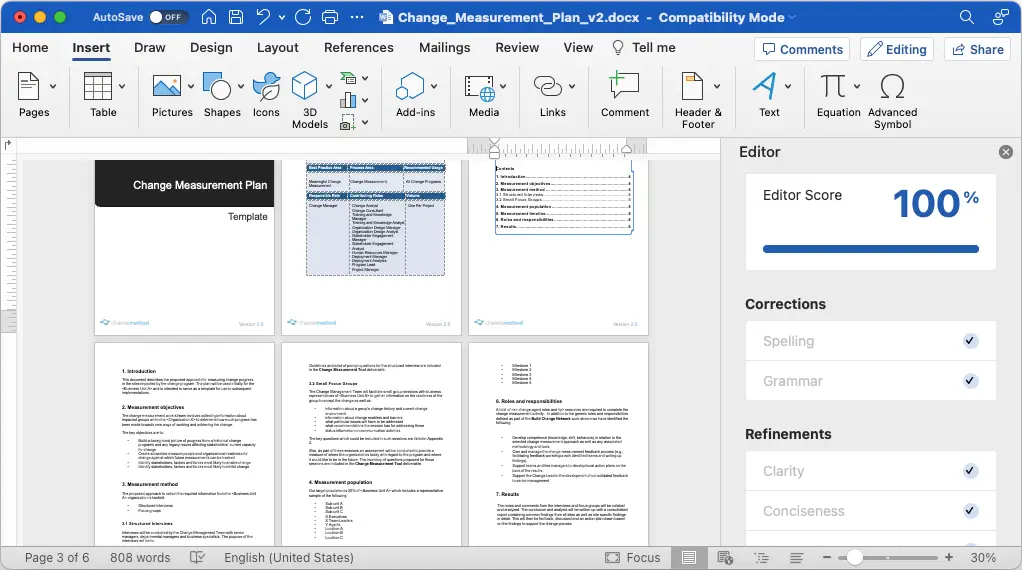Print document using printer icon
The height and width of the screenshot is (570, 1022).
[330, 18]
